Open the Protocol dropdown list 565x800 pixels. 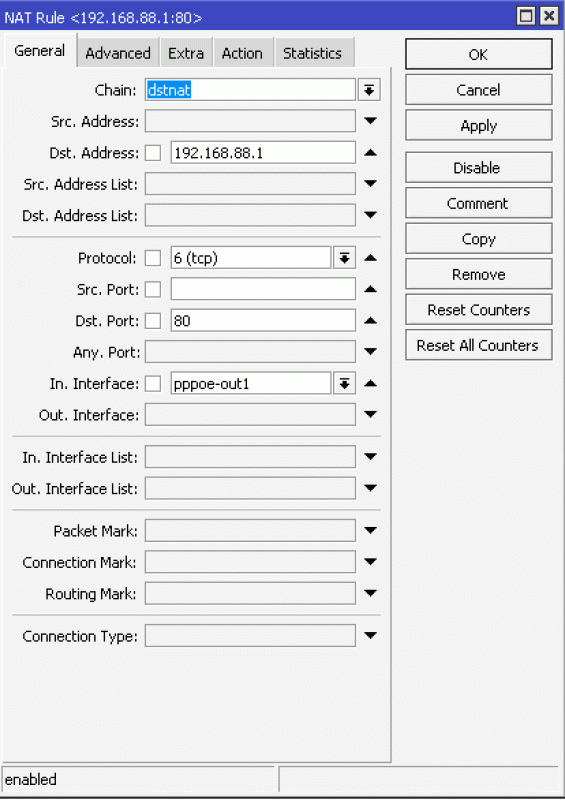click(345, 258)
